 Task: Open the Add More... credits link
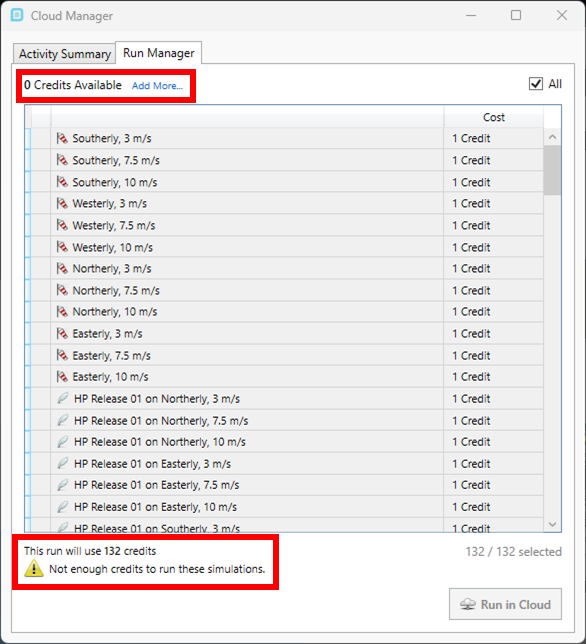click(x=157, y=86)
